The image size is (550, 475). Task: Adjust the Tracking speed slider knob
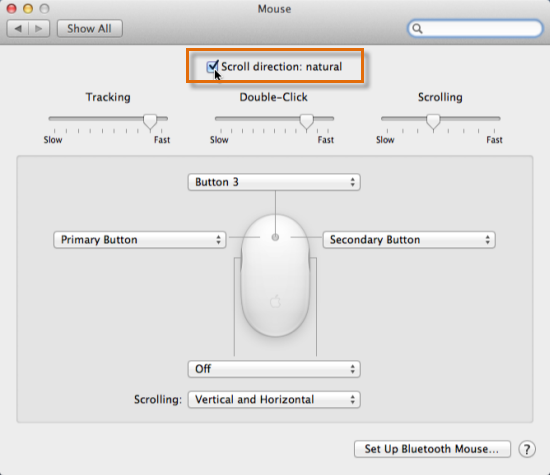point(150,121)
